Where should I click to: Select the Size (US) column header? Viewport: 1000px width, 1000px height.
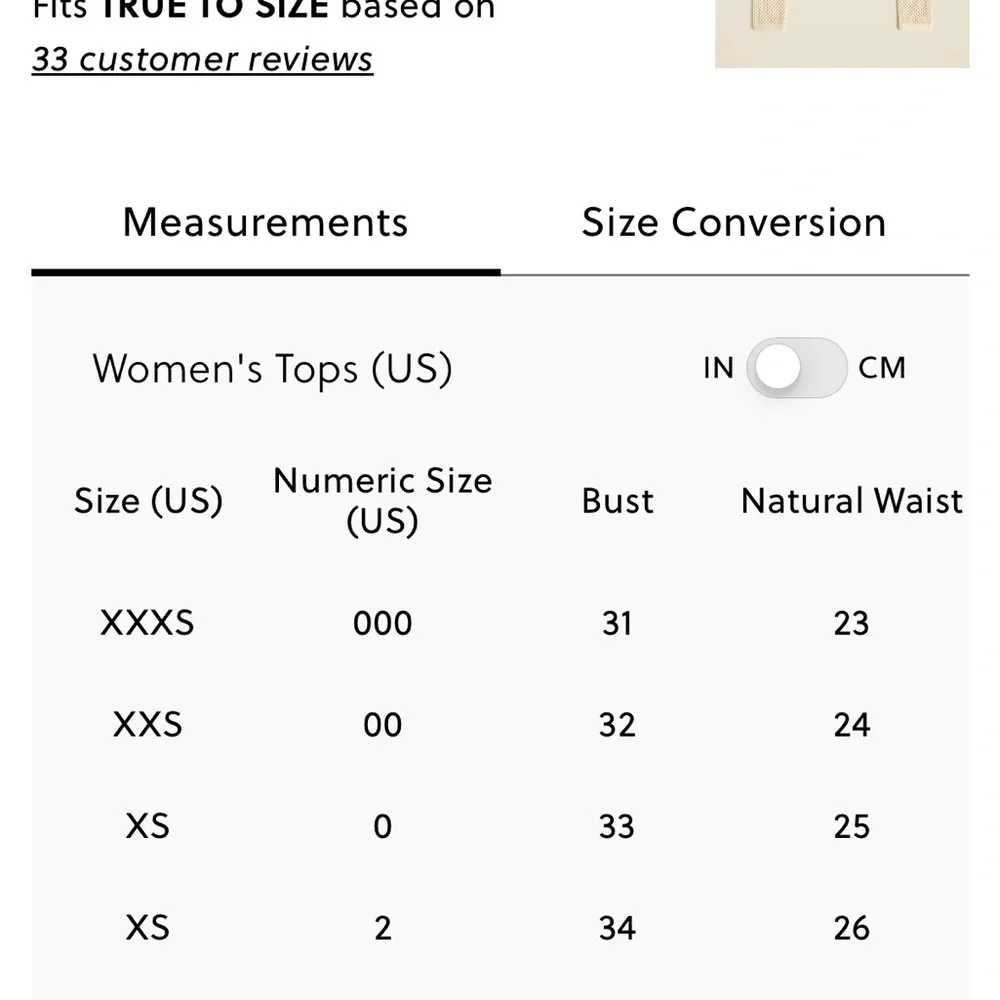tap(148, 500)
